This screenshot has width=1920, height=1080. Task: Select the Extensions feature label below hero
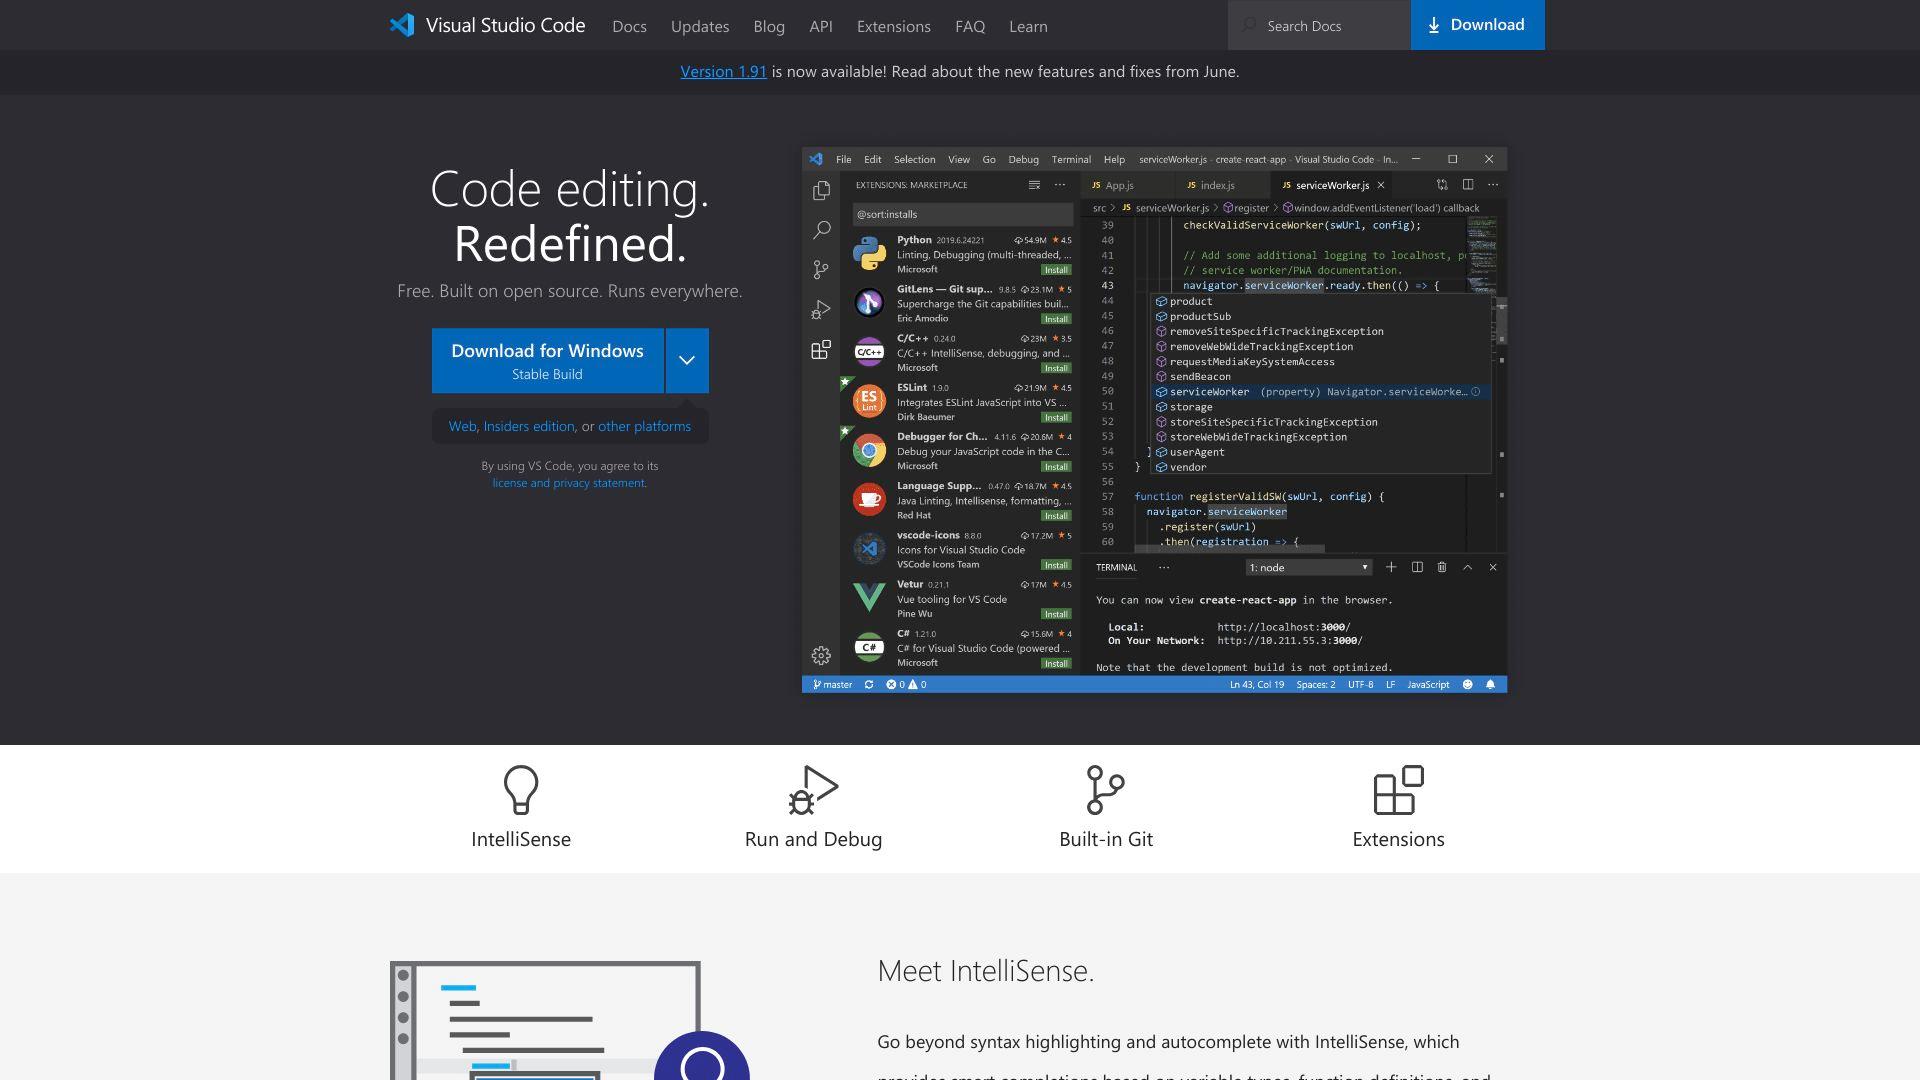(x=1398, y=839)
